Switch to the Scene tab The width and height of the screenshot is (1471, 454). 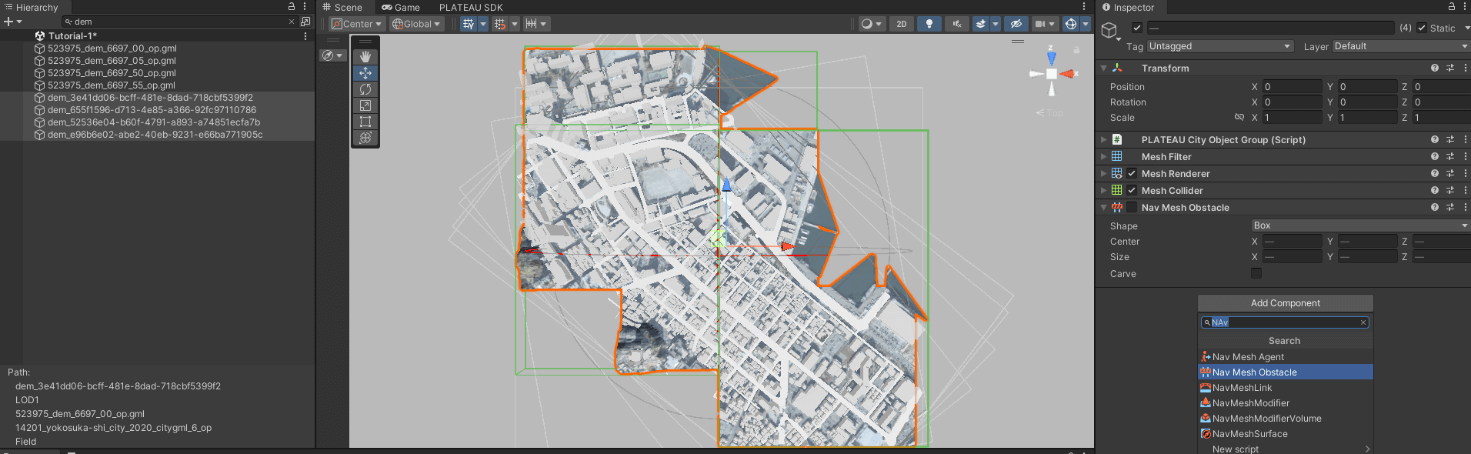(342, 7)
